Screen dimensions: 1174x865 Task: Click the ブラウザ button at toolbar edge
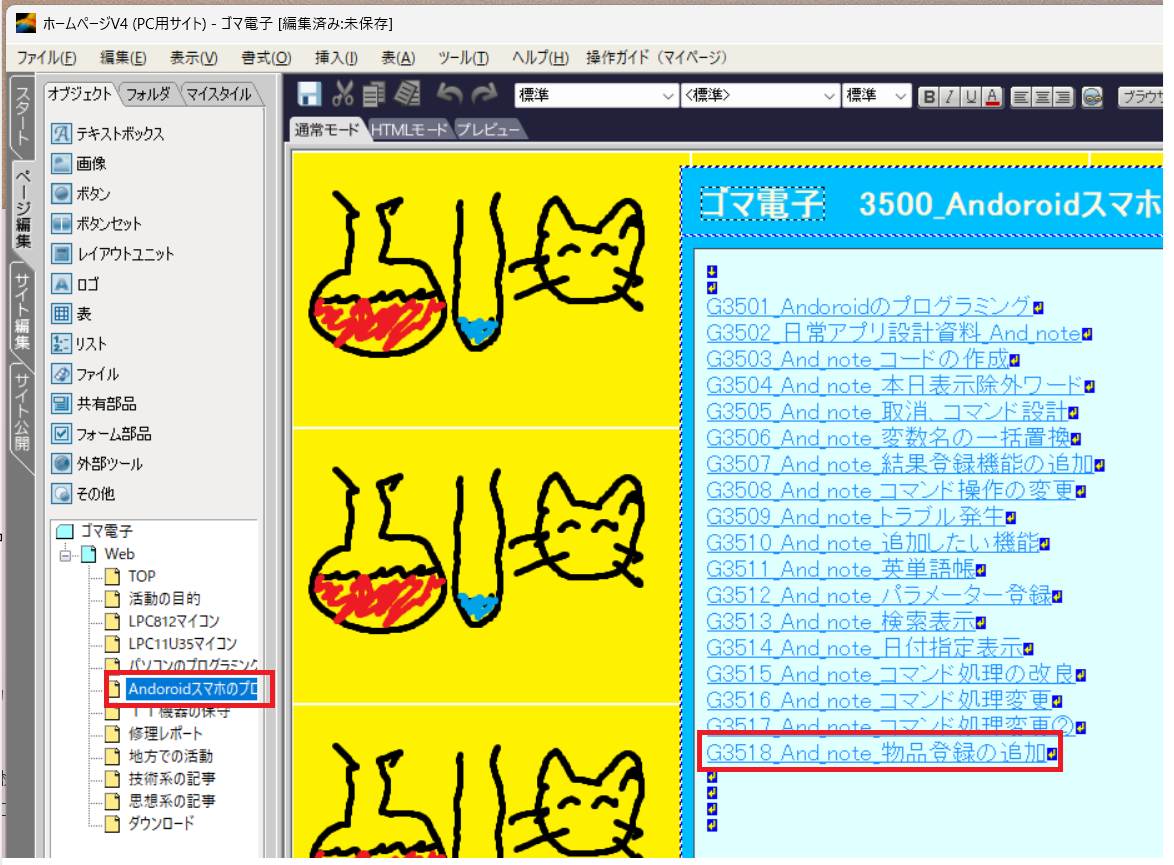pyautogui.click(x=1140, y=97)
